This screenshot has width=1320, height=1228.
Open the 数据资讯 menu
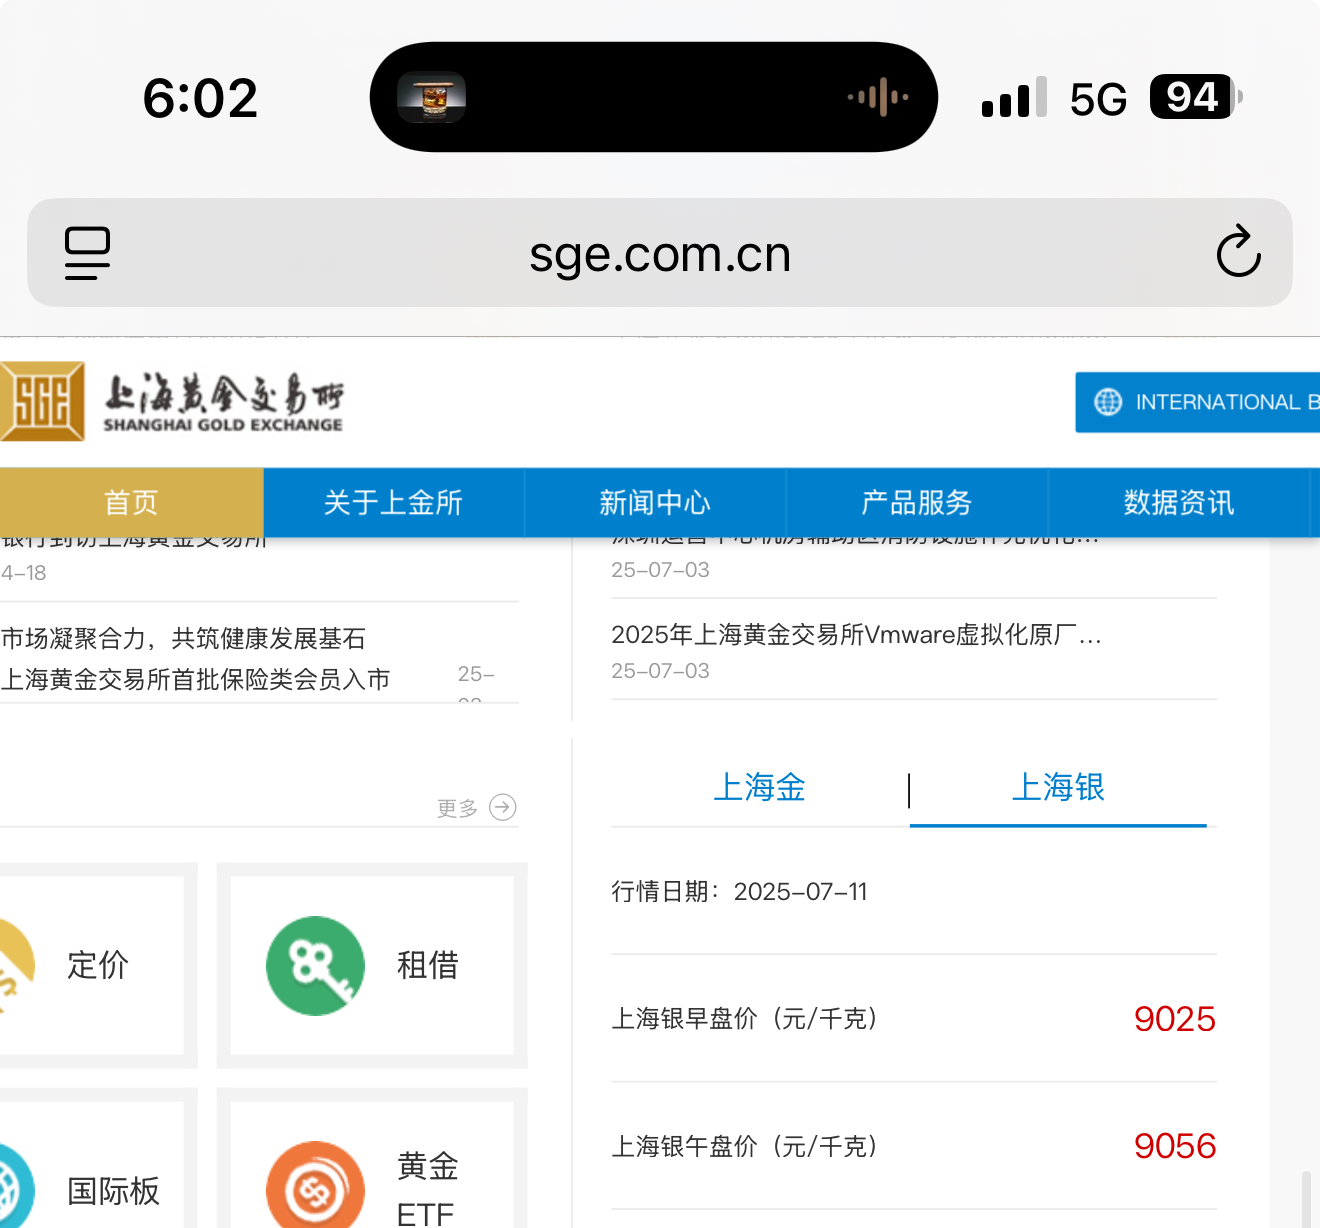click(x=1179, y=502)
